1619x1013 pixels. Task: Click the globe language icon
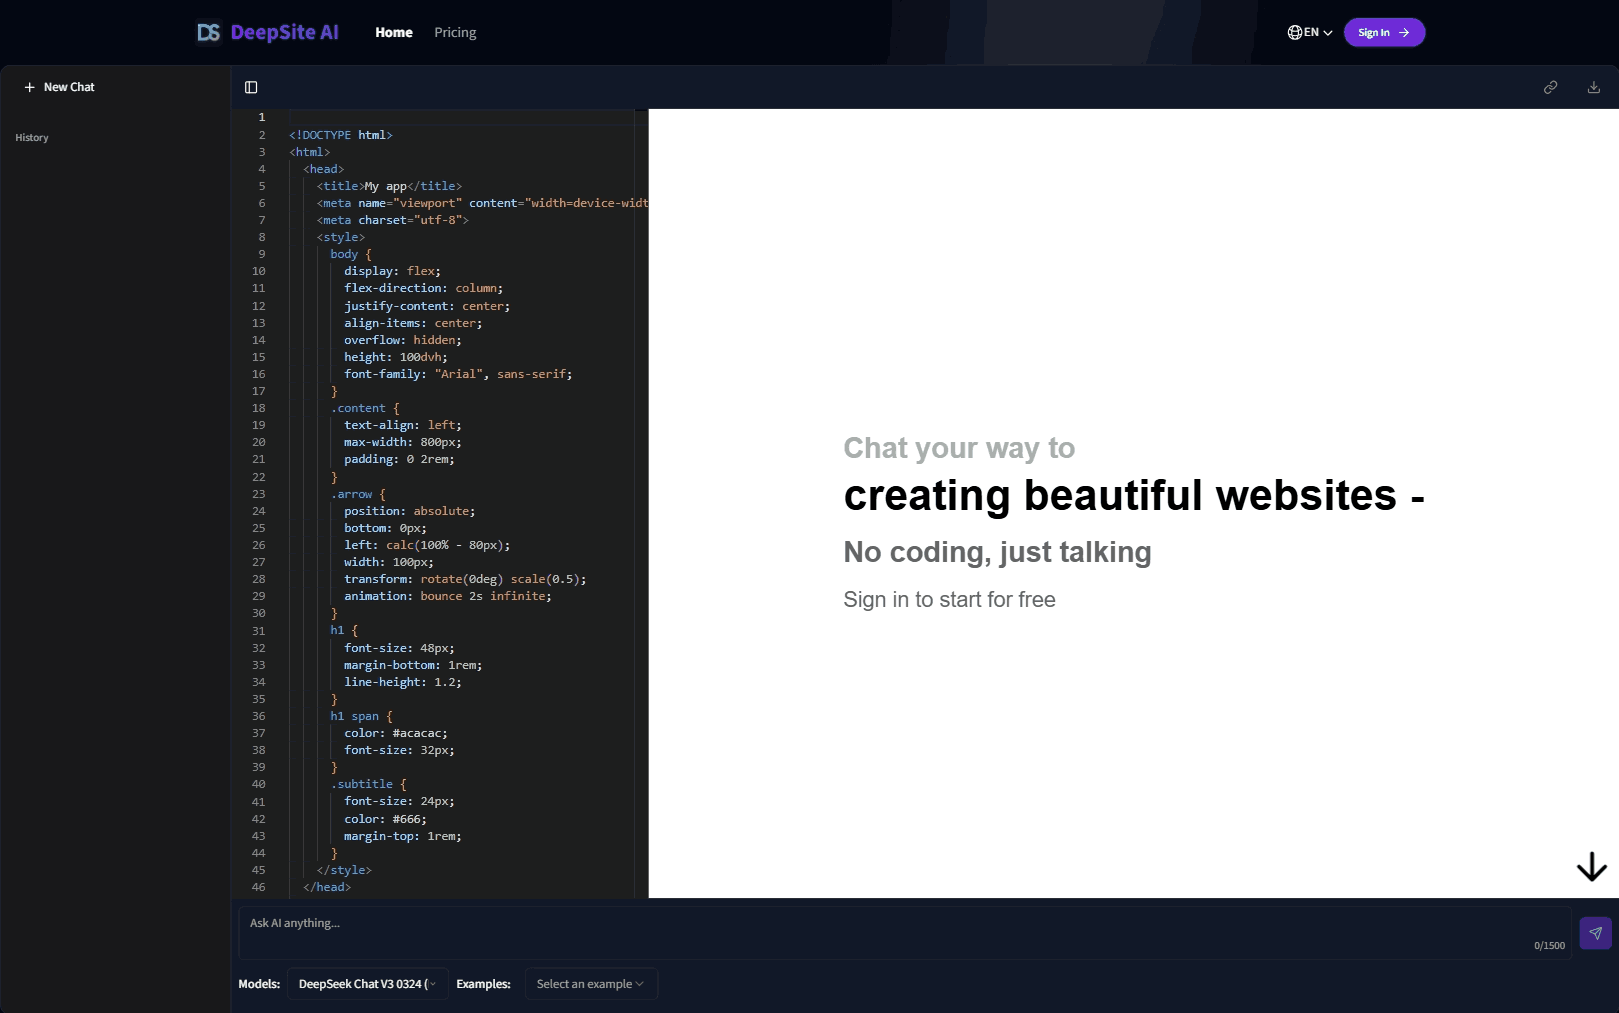pyautogui.click(x=1295, y=32)
